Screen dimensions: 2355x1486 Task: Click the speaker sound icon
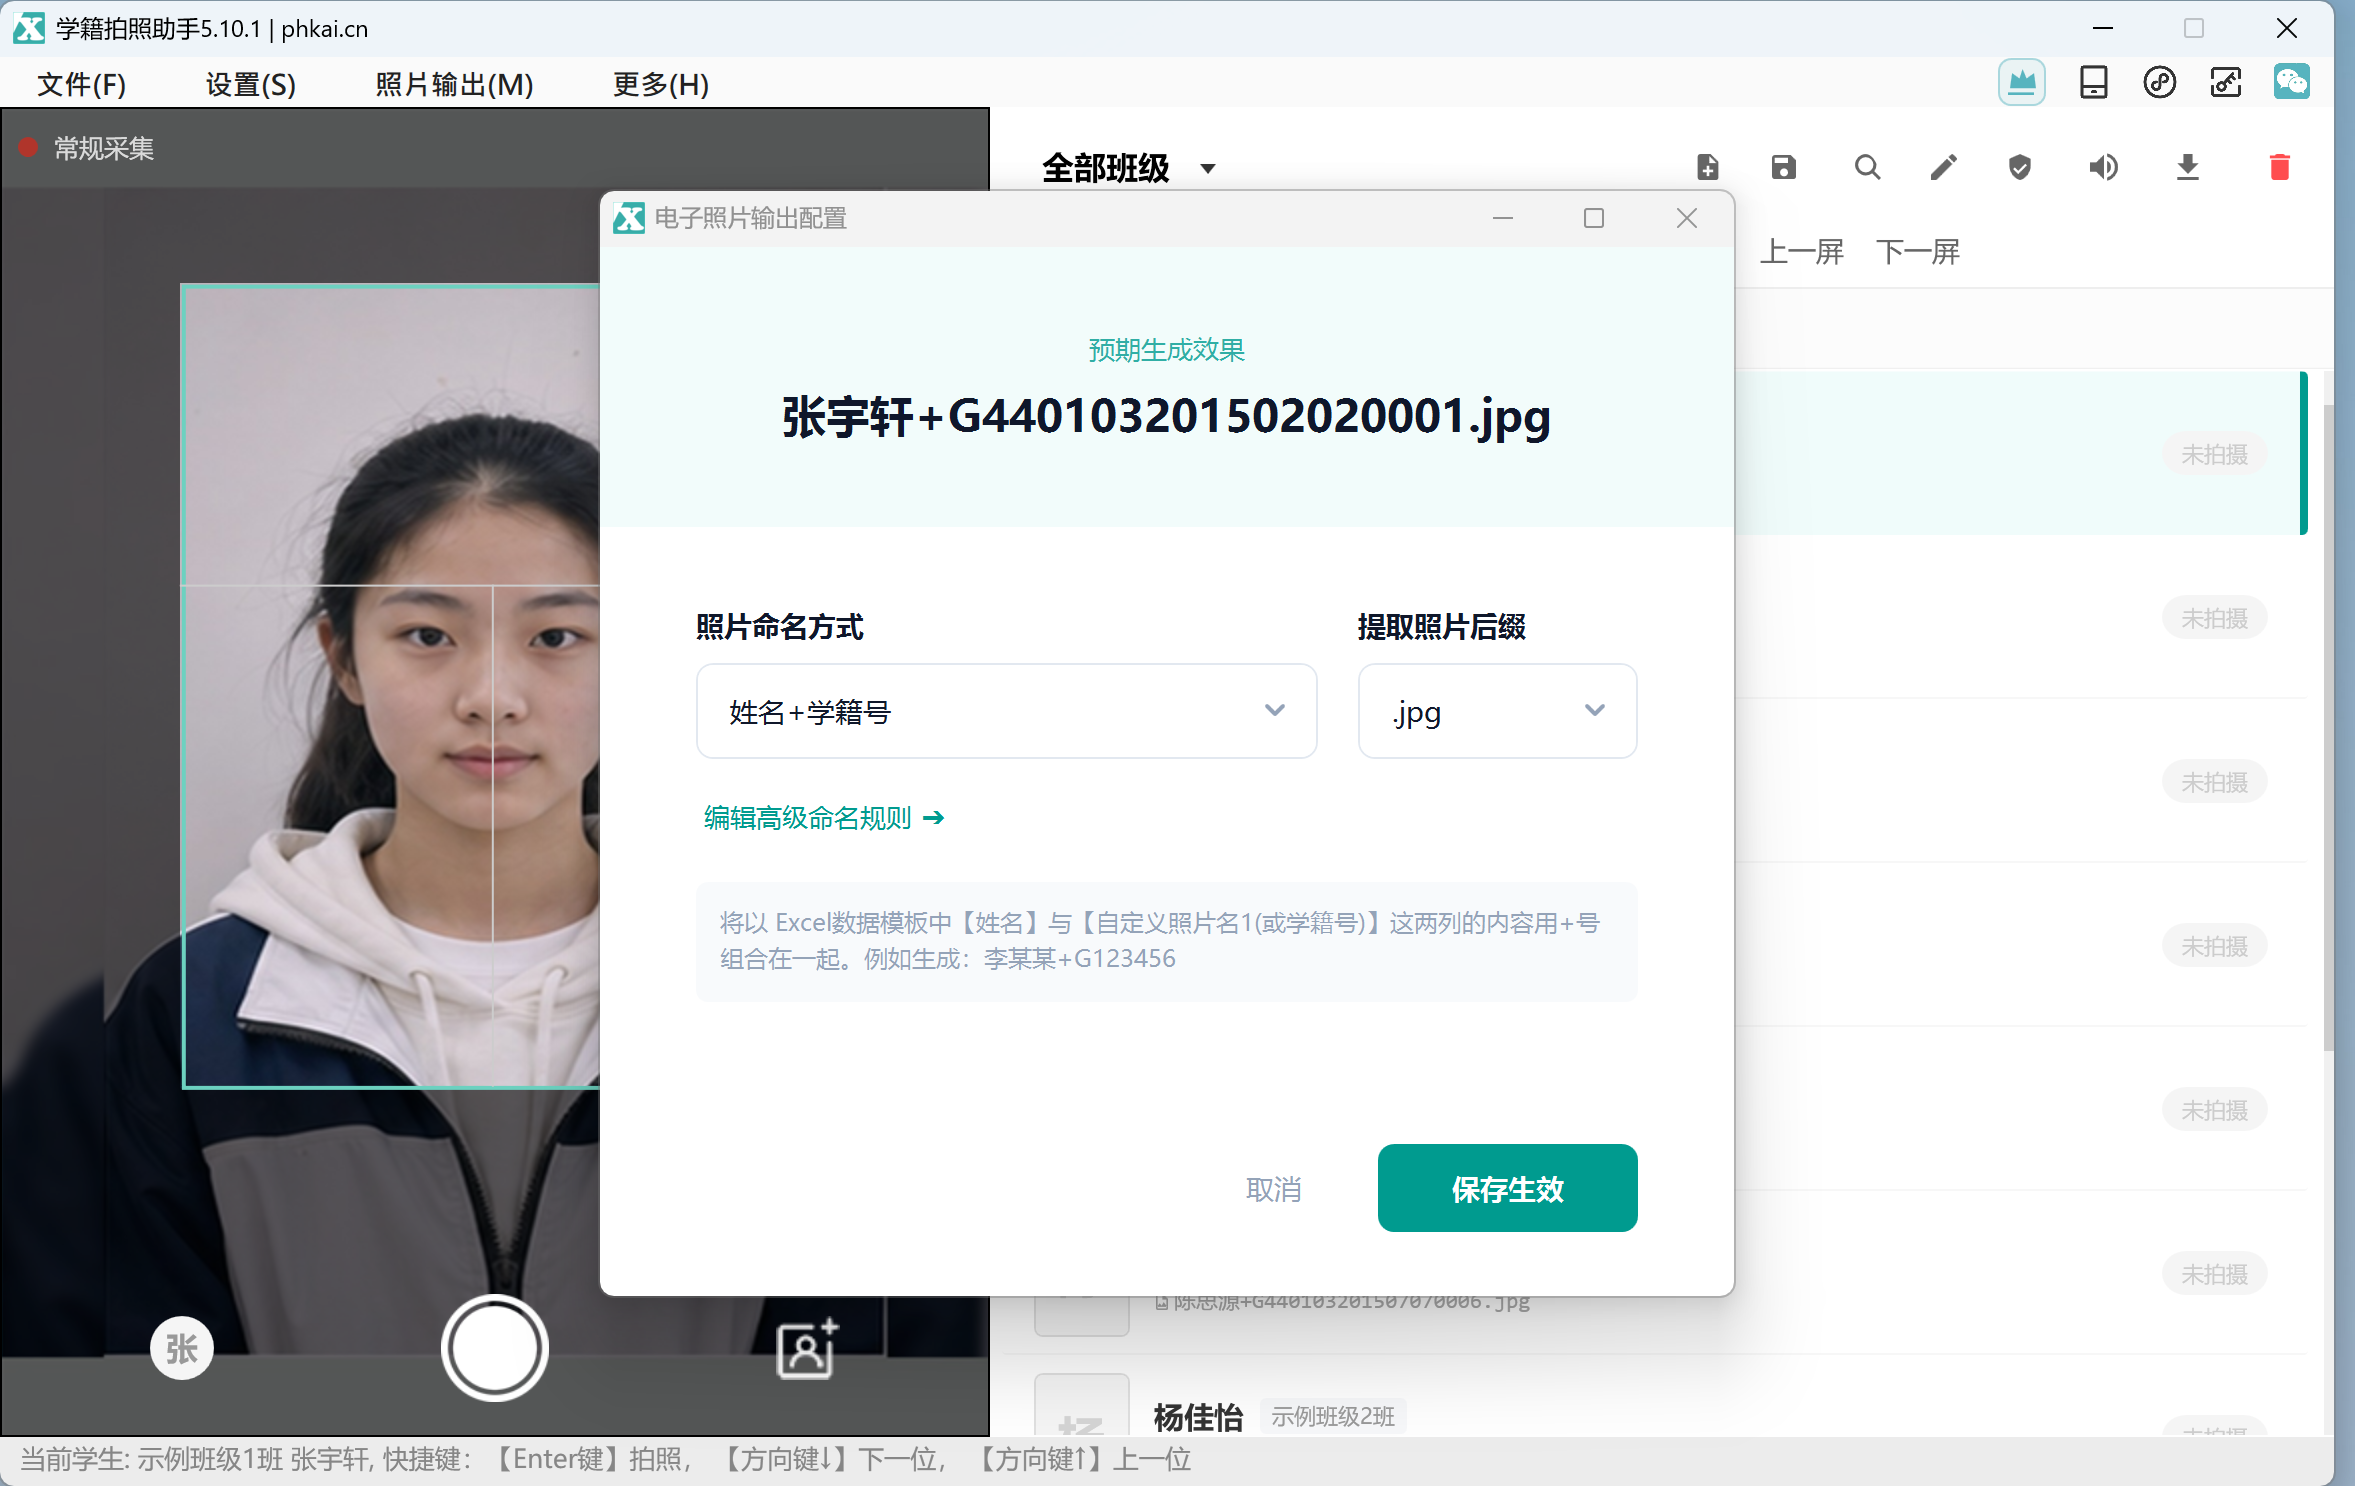(x=2103, y=167)
